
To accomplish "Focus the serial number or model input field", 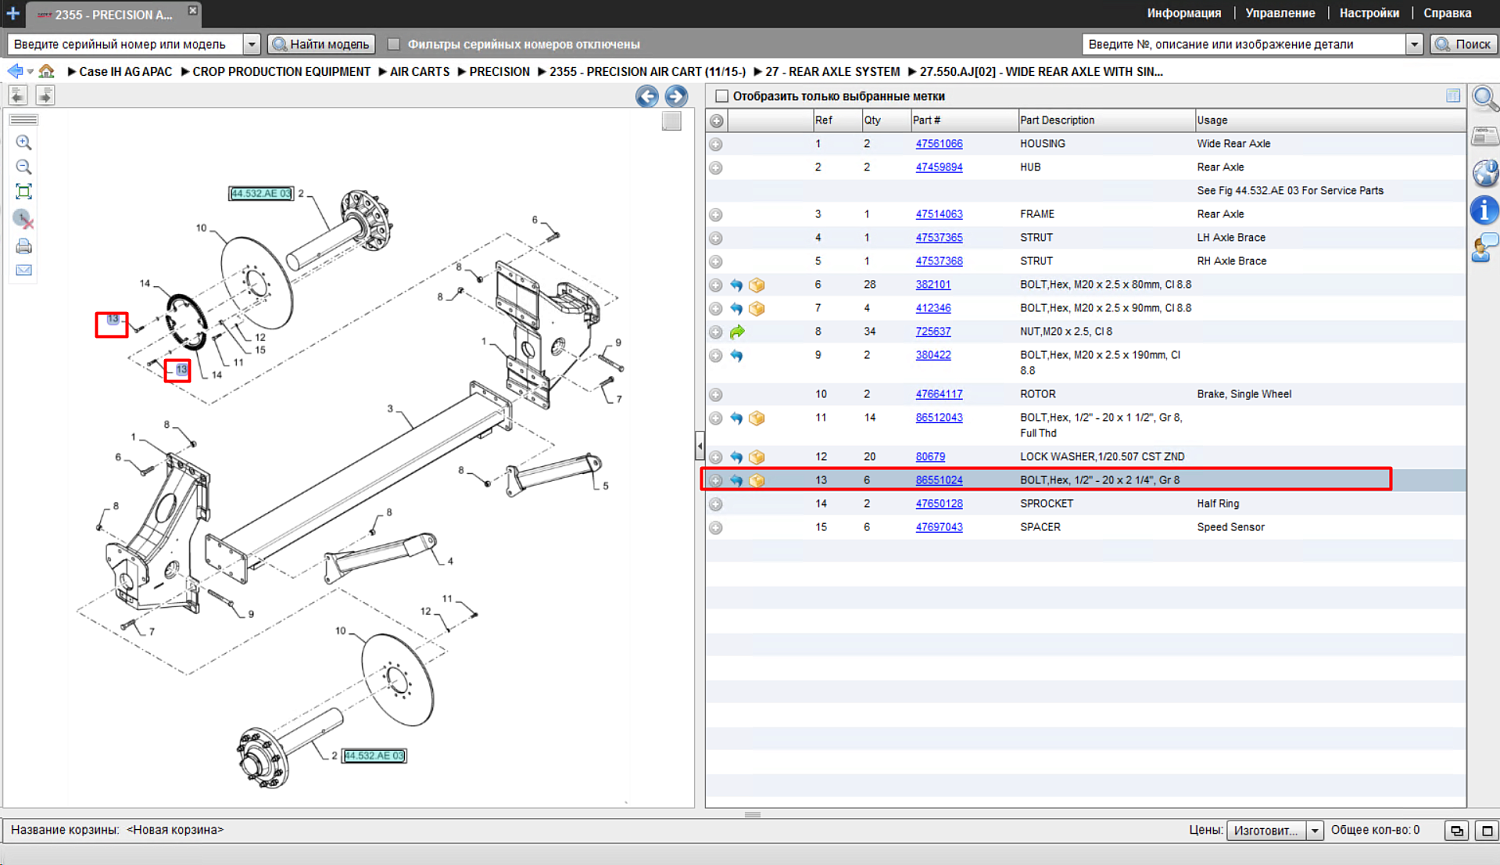I will [x=126, y=44].
